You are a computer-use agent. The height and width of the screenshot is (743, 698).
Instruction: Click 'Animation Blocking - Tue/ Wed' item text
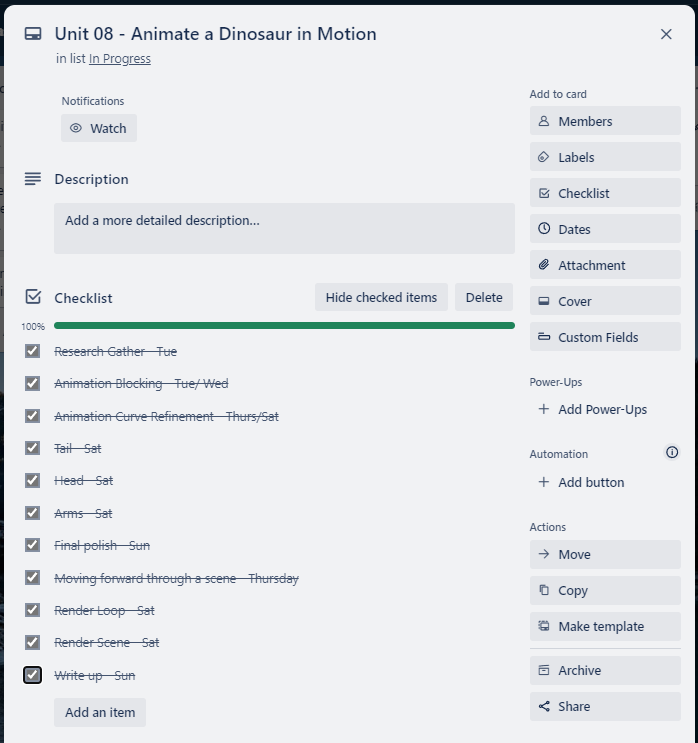pos(141,383)
